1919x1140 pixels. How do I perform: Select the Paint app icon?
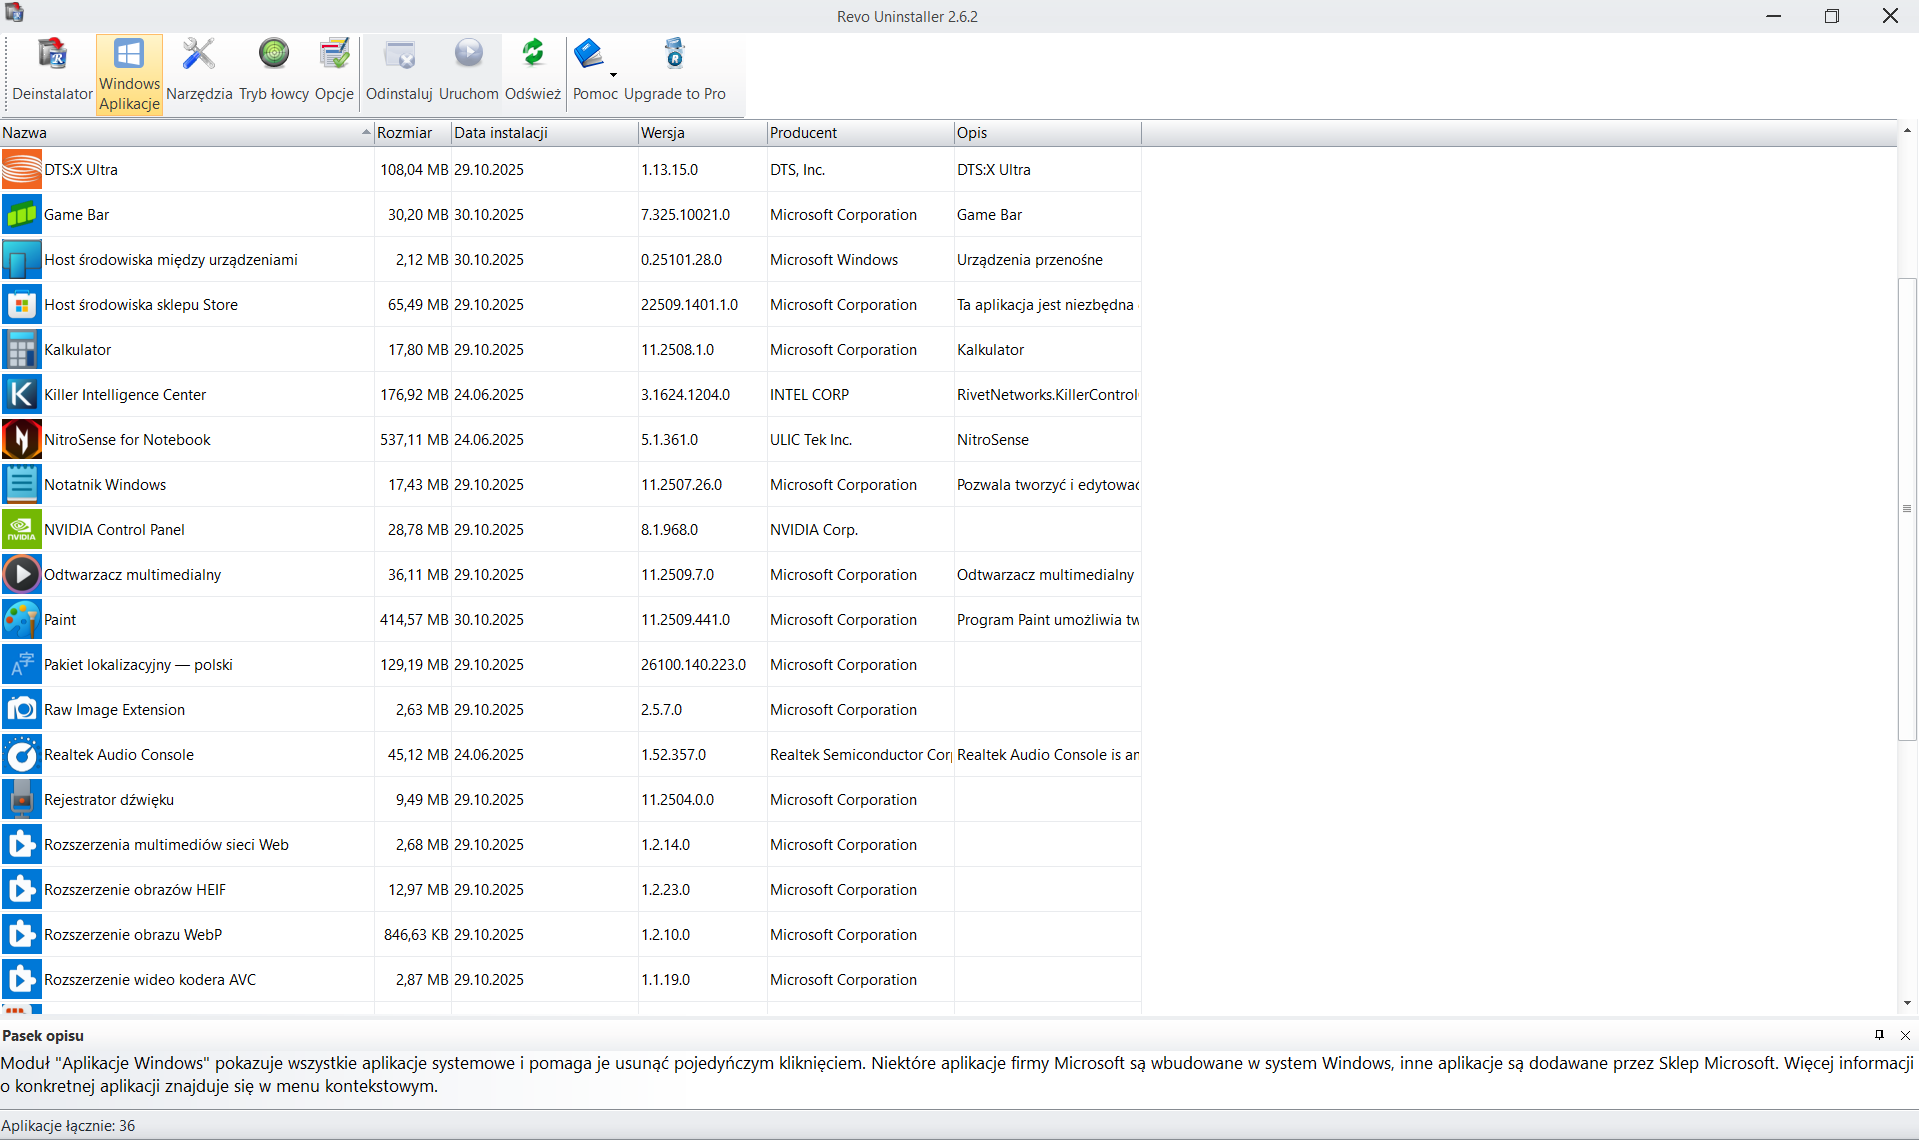21,620
